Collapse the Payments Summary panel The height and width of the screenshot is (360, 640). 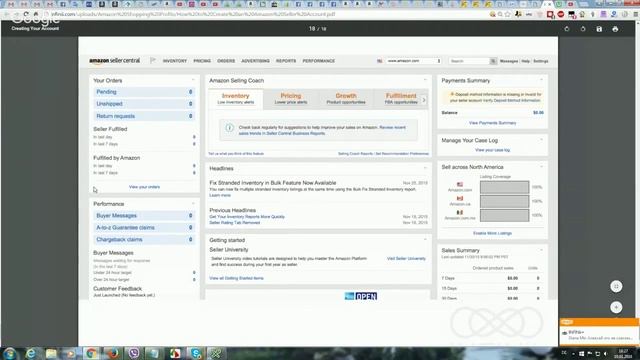click(542, 80)
